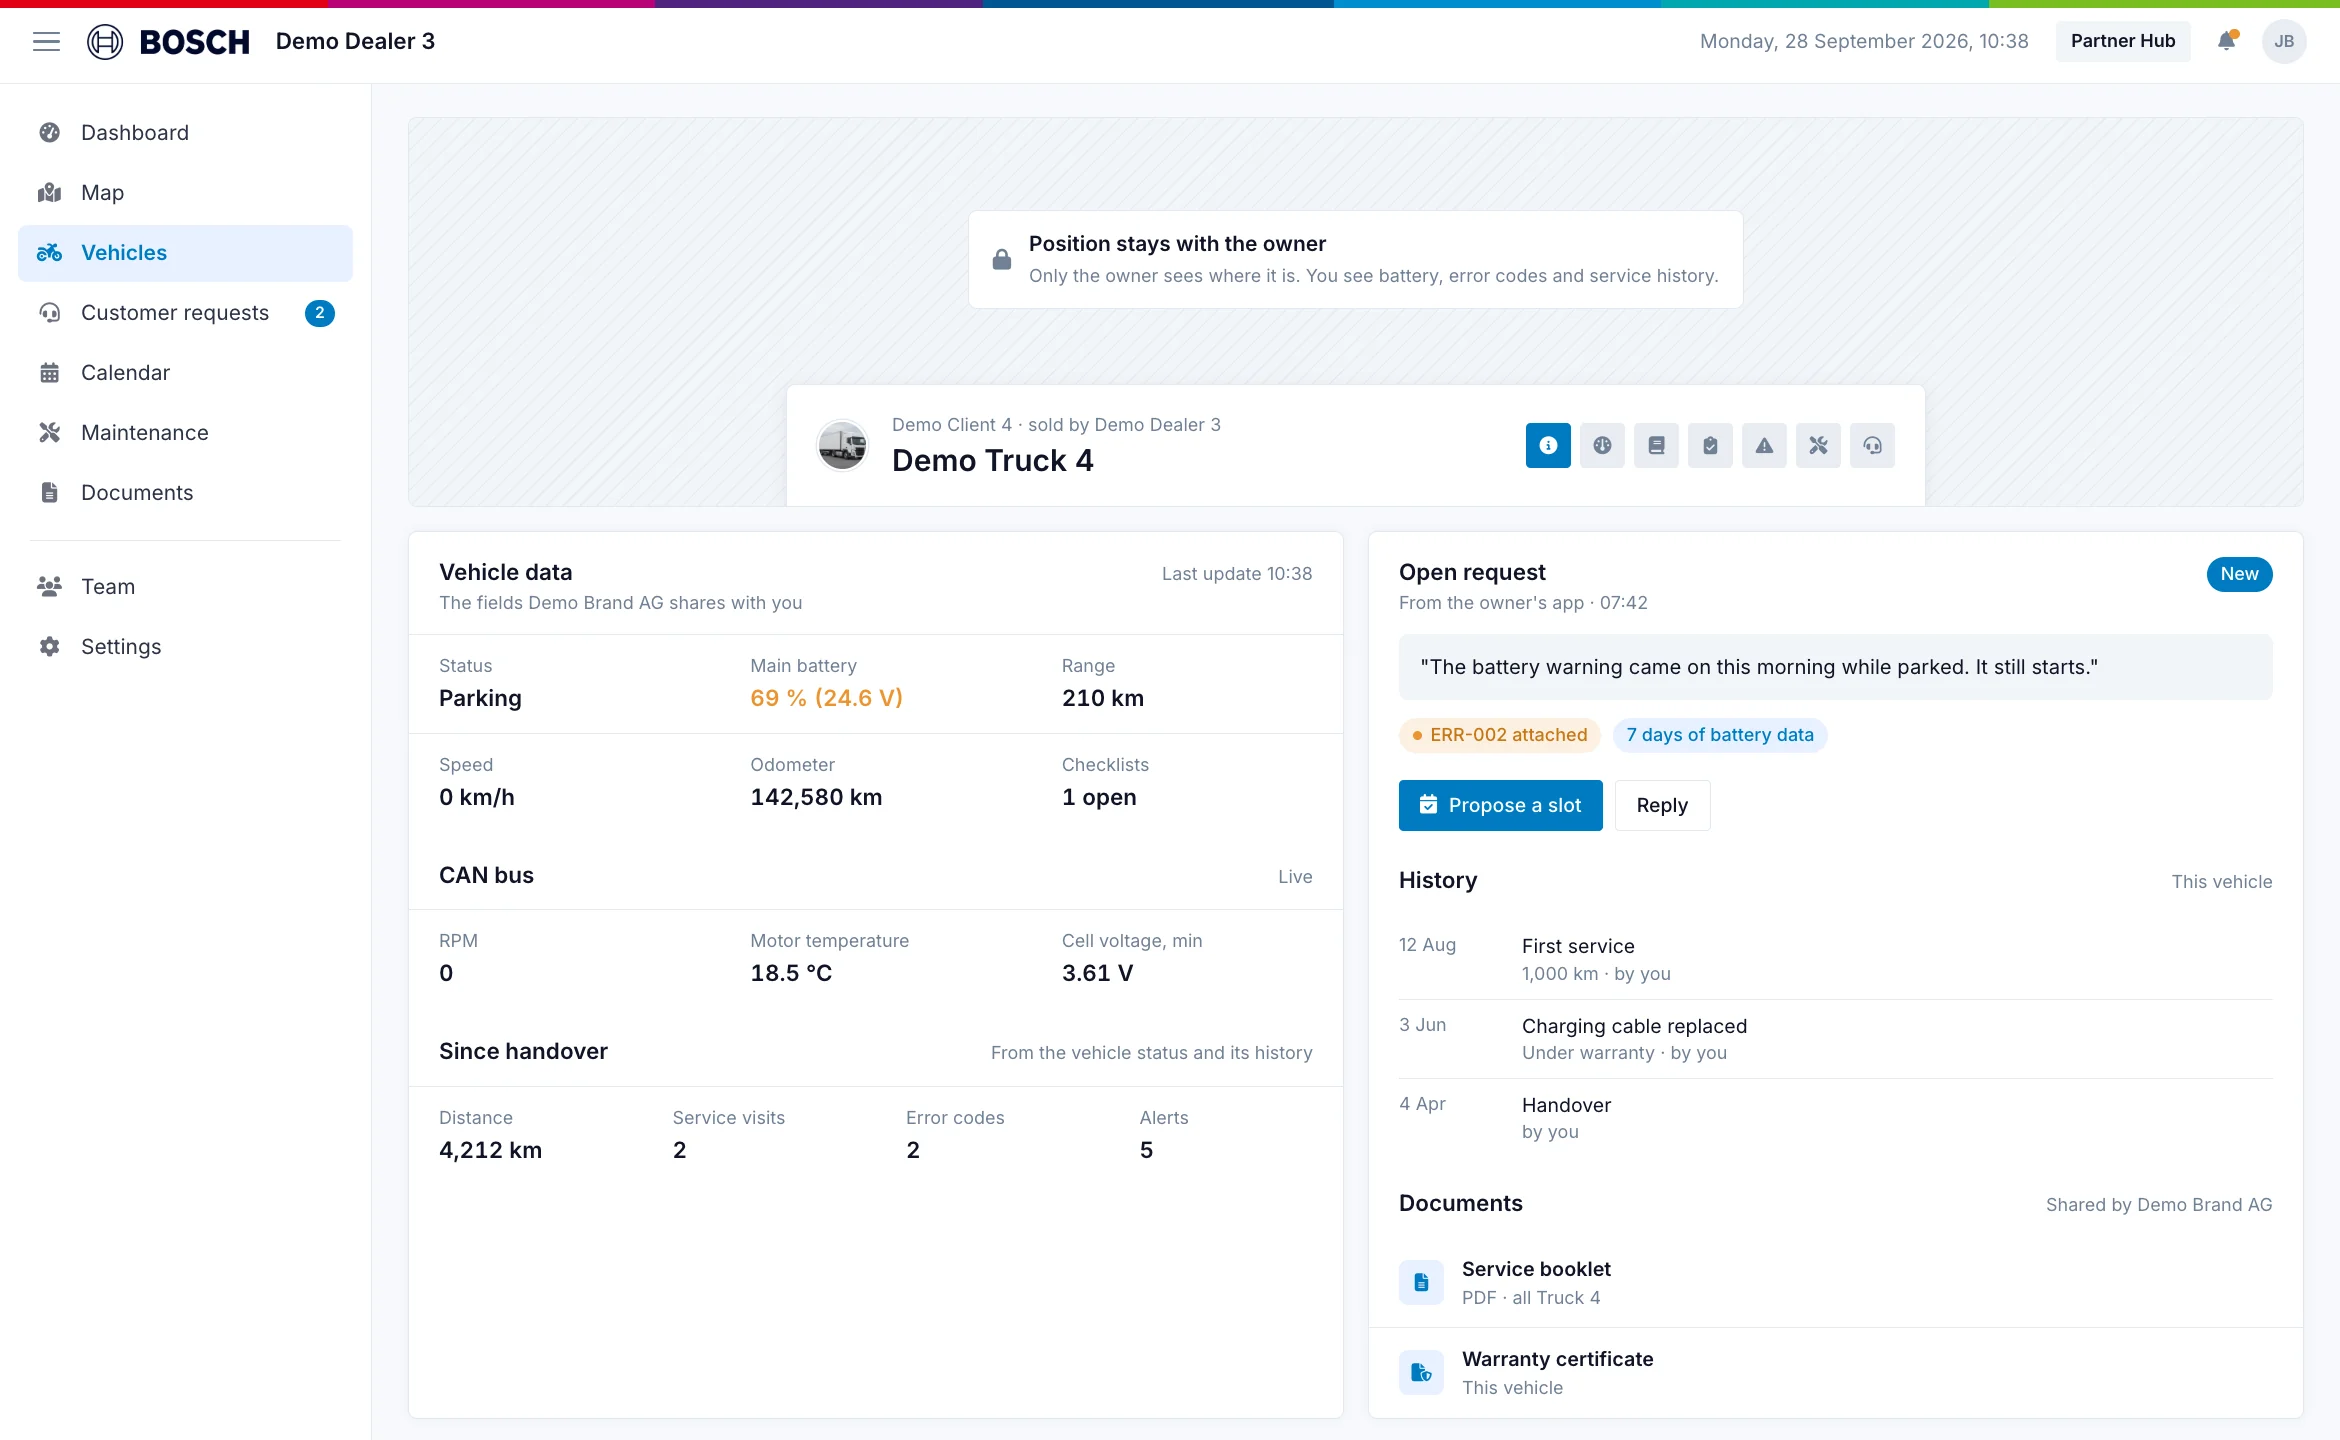Click the Main battery value 69 % (24.6 V)

coord(826,698)
